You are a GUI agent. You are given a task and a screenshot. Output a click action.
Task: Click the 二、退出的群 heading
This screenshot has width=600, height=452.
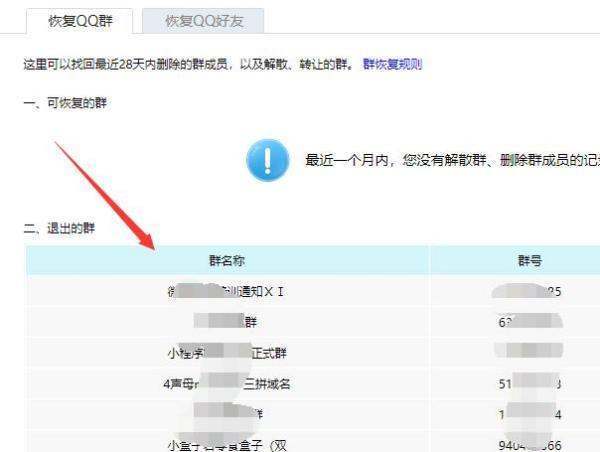59,228
